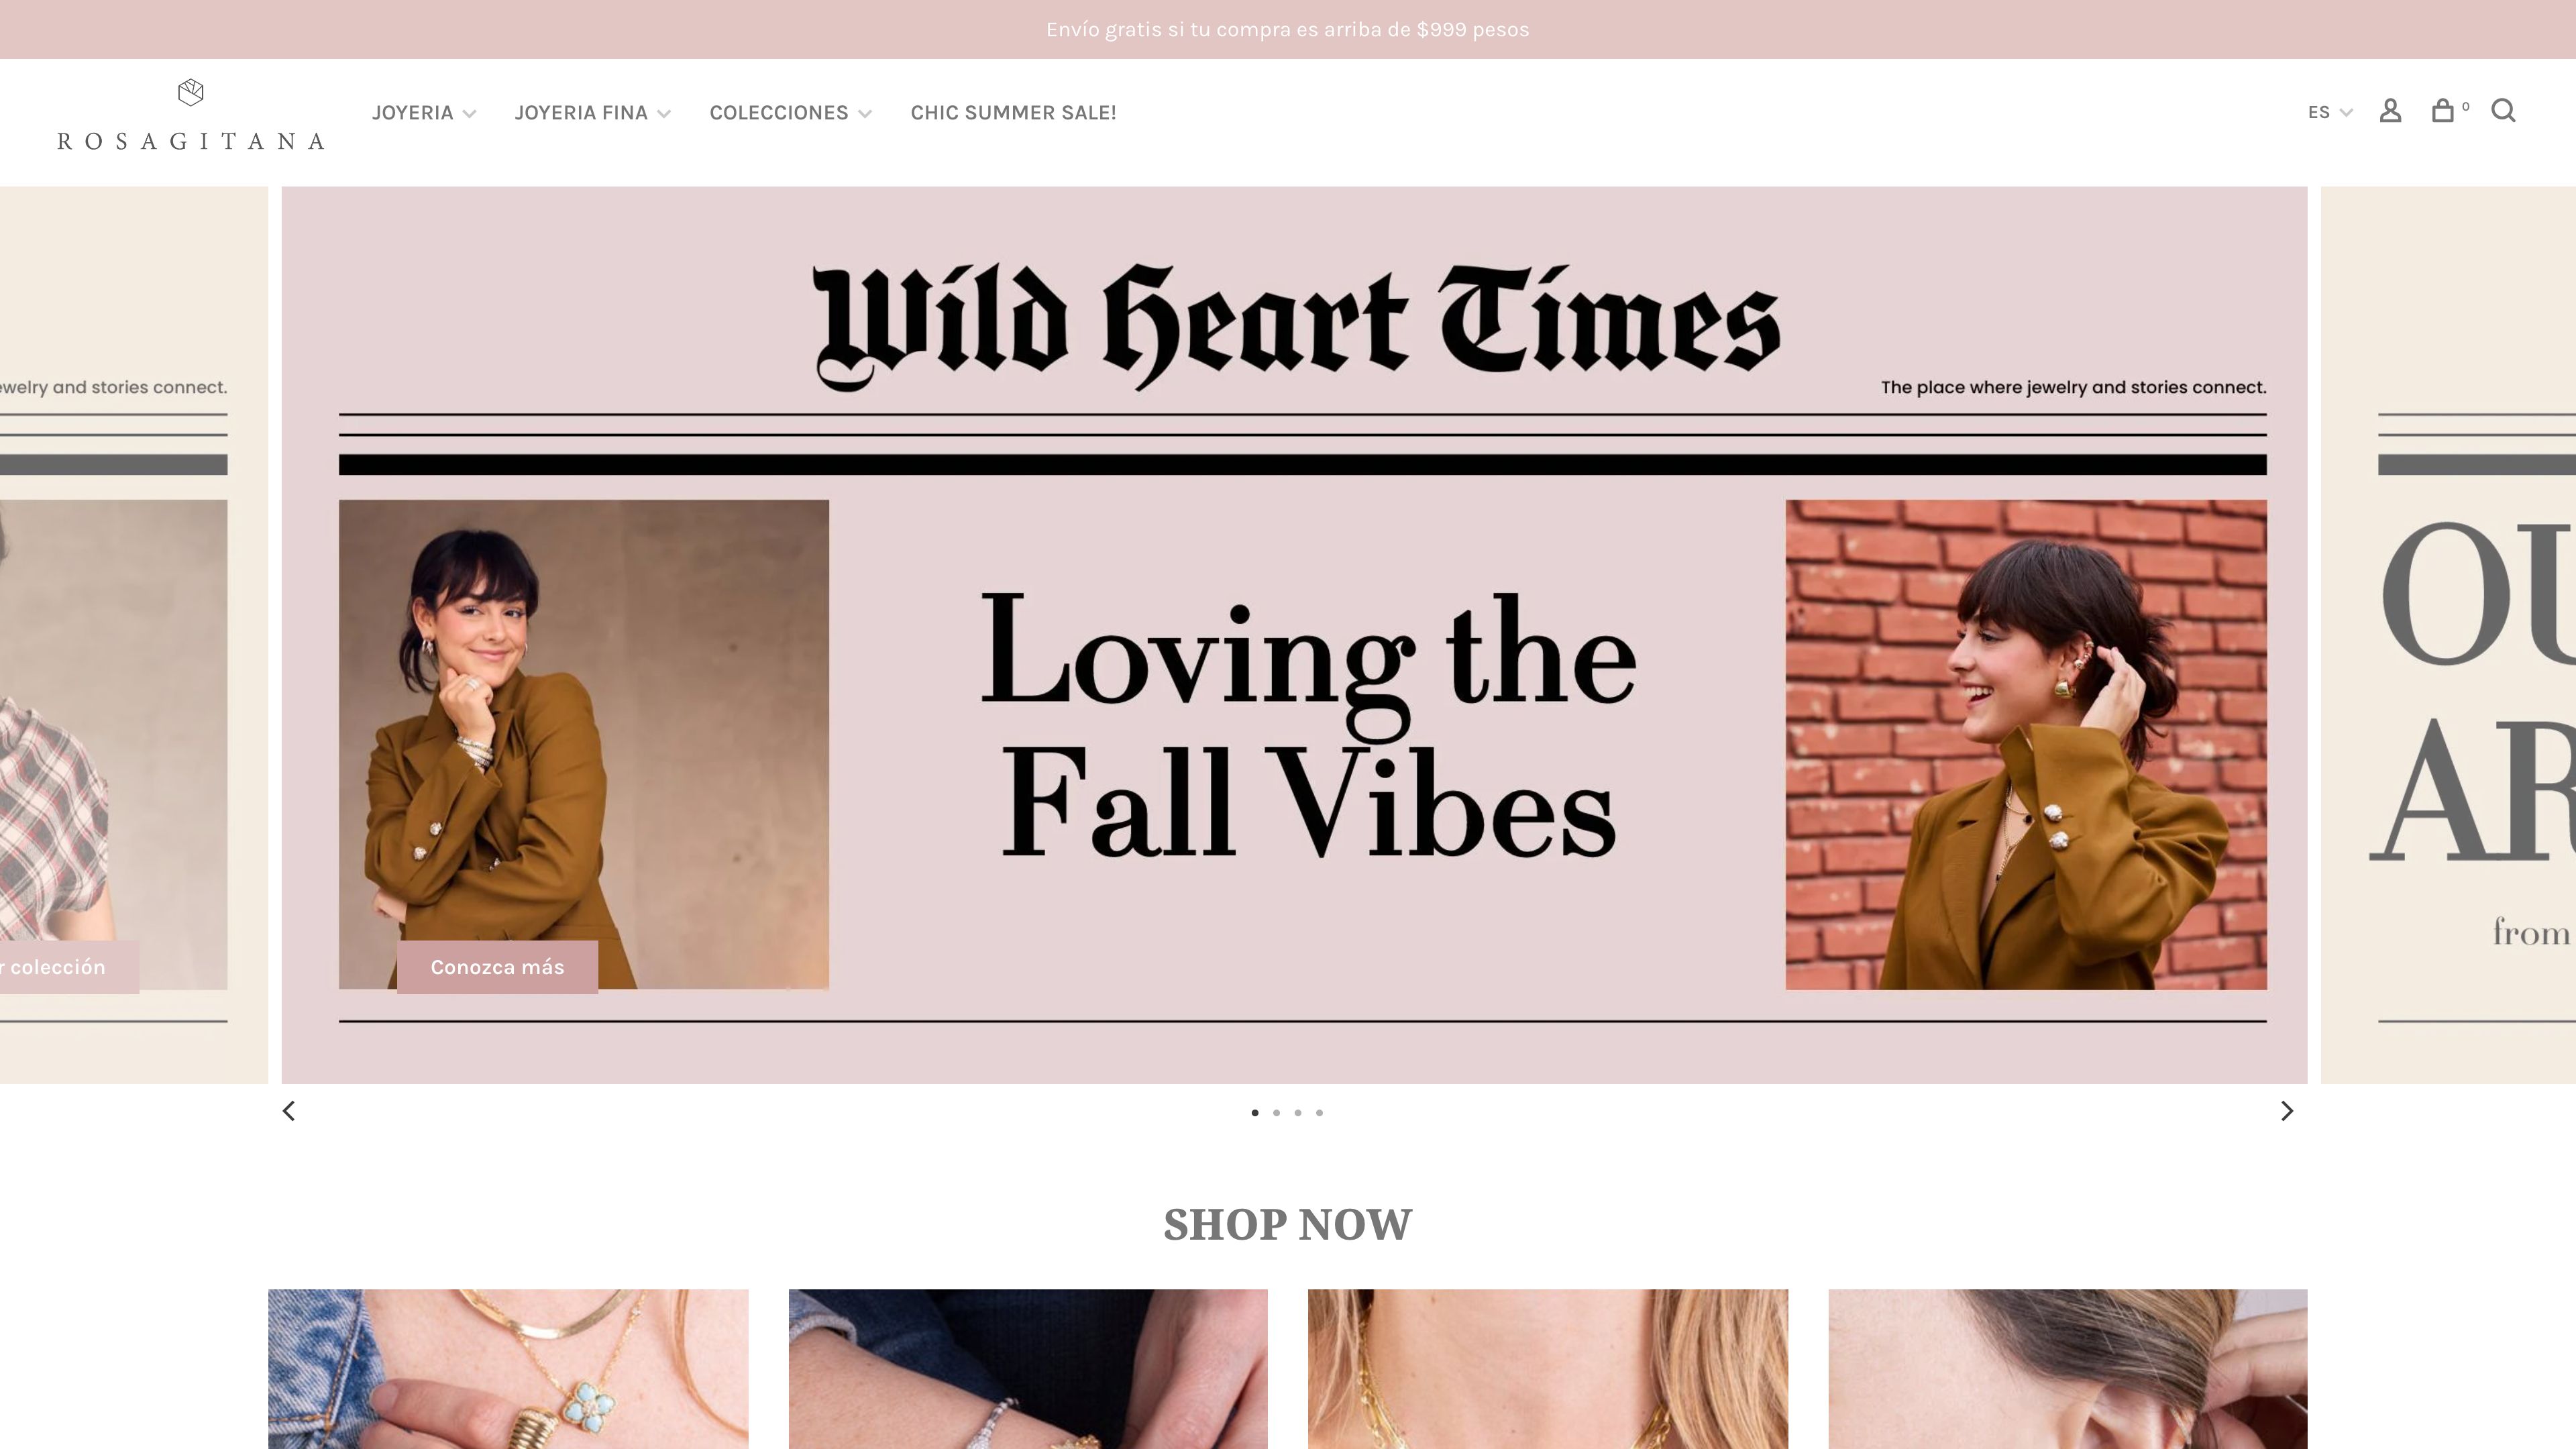Viewport: 2576px width, 1449px height.
Task: Expand the JOYERIA dropdown menu
Action: click(424, 113)
